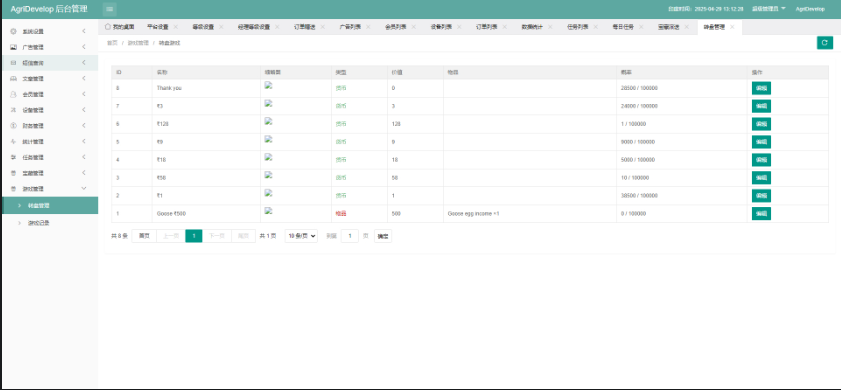841x390 pixels.
Task: Close the 任务列表 tab with its X
Action: tap(595, 27)
